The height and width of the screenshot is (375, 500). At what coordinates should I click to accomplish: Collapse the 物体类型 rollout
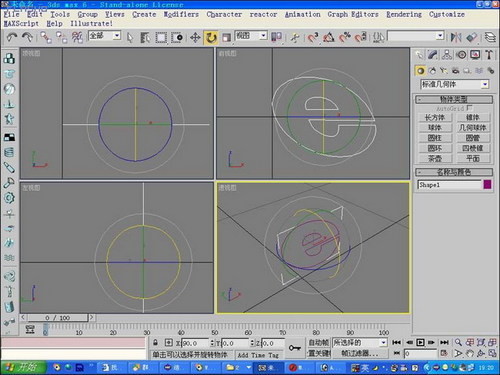click(x=454, y=99)
